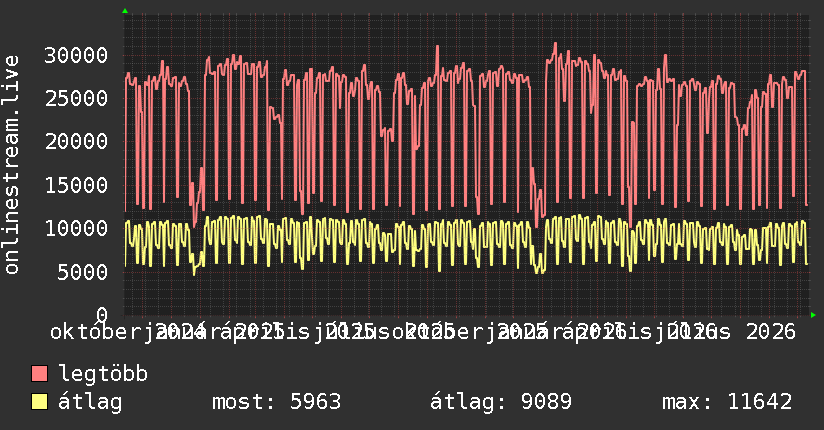This screenshot has height=430, width=824.
Task: Click the 25000 y-axis label
Action: [x=76, y=98]
